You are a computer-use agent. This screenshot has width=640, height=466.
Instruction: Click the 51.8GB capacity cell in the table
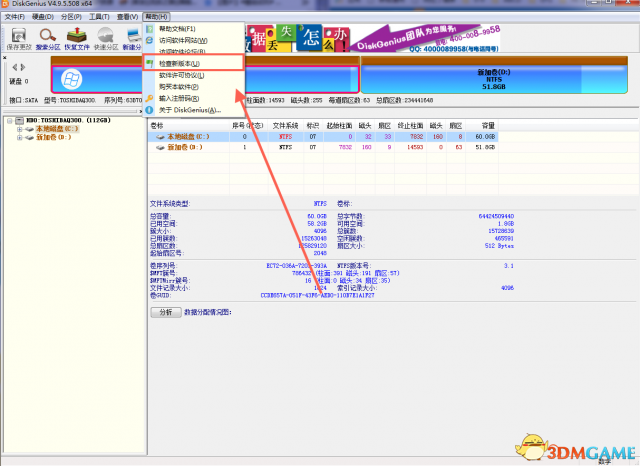(x=485, y=147)
